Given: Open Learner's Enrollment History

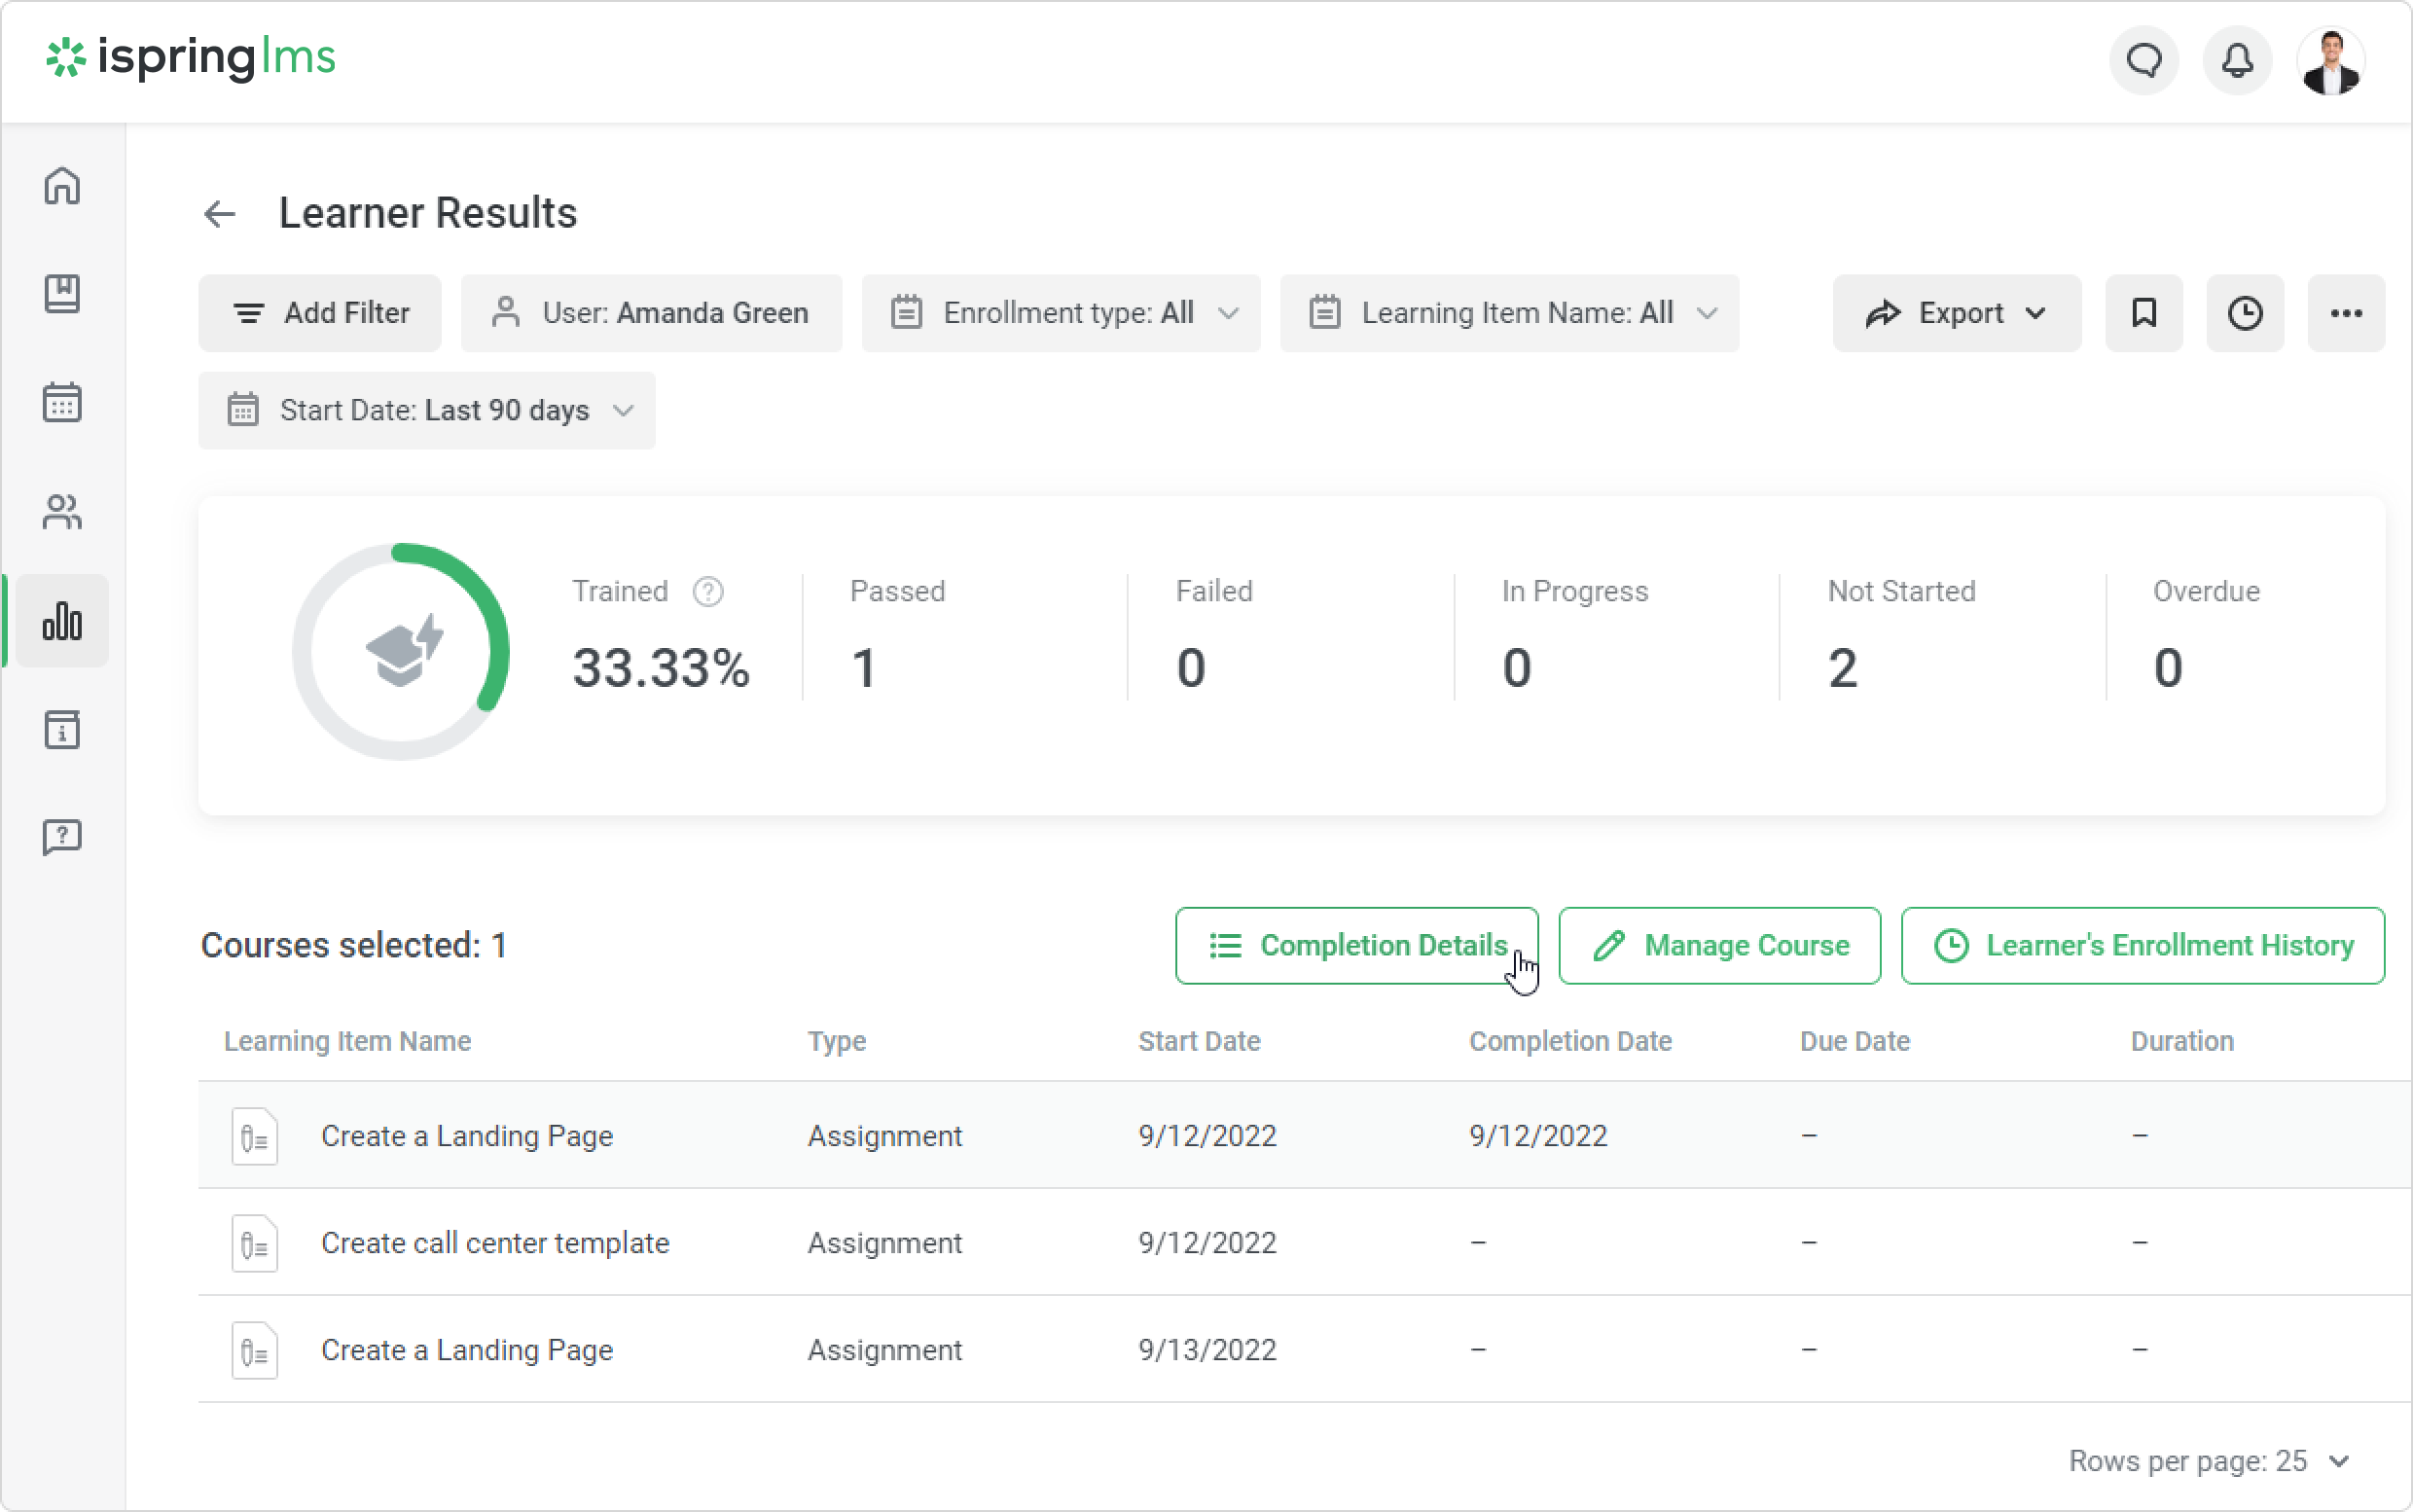Looking at the screenshot, I should click(x=2142, y=946).
